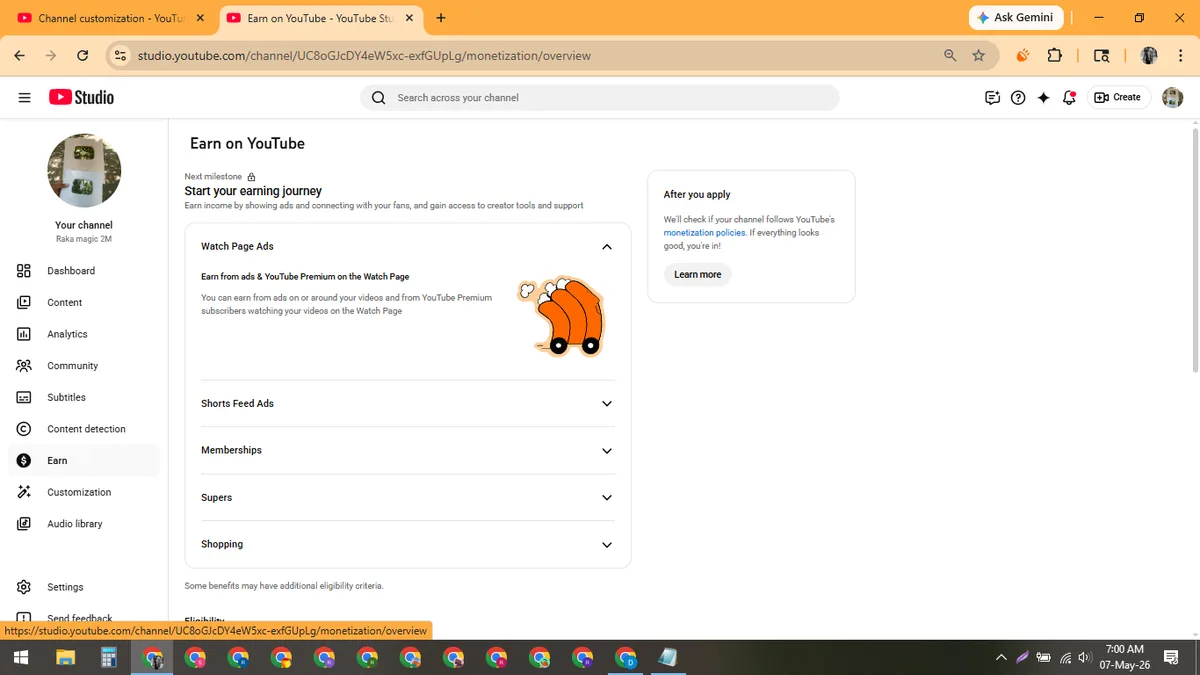
Task: Open the Windows Start menu
Action: point(20,657)
